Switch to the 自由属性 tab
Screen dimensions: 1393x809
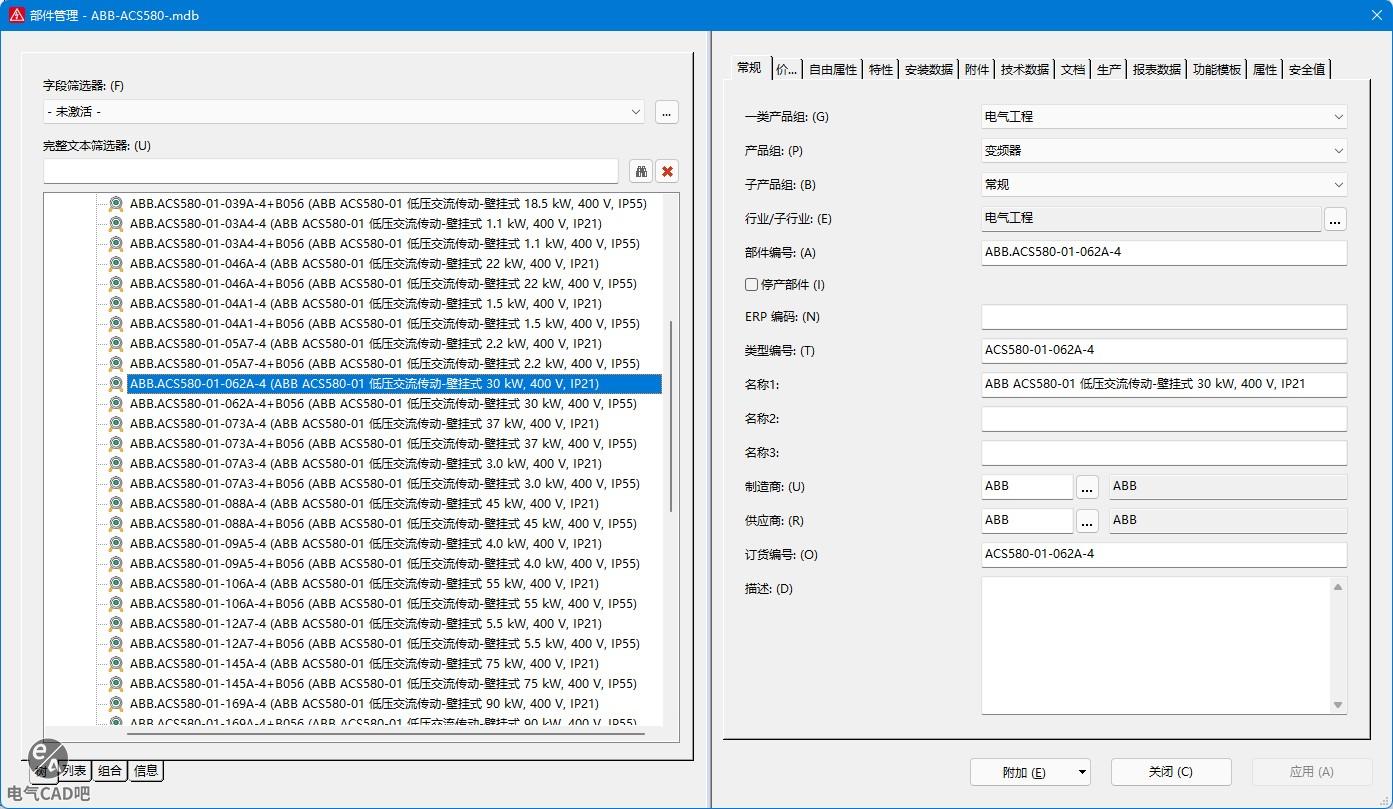833,69
